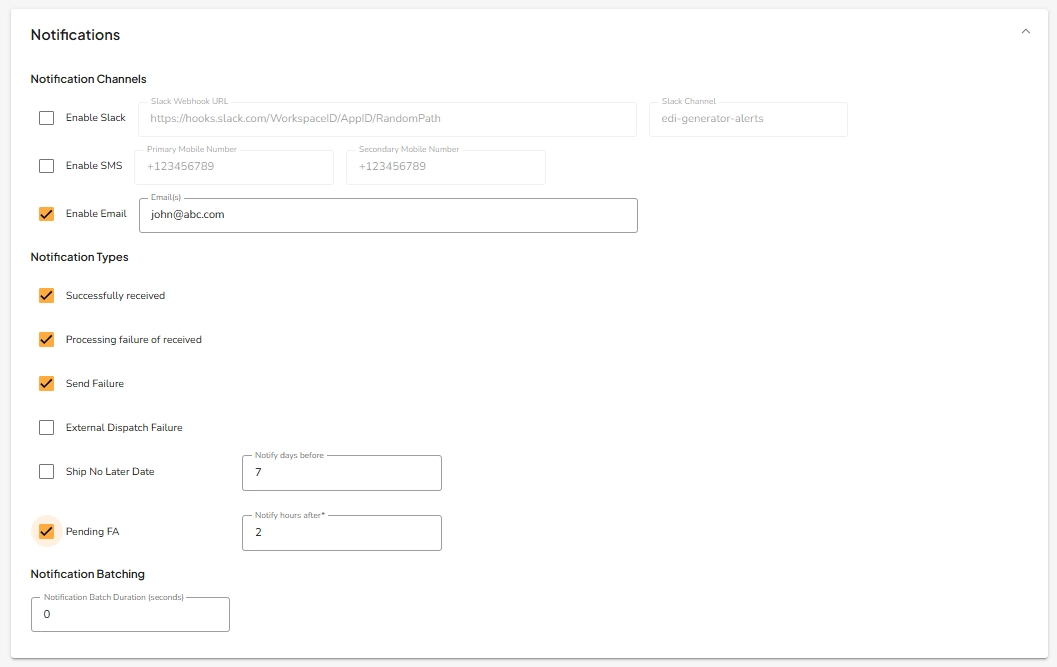Click the Notification Types heading
1057x667 pixels.
(x=79, y=257)
